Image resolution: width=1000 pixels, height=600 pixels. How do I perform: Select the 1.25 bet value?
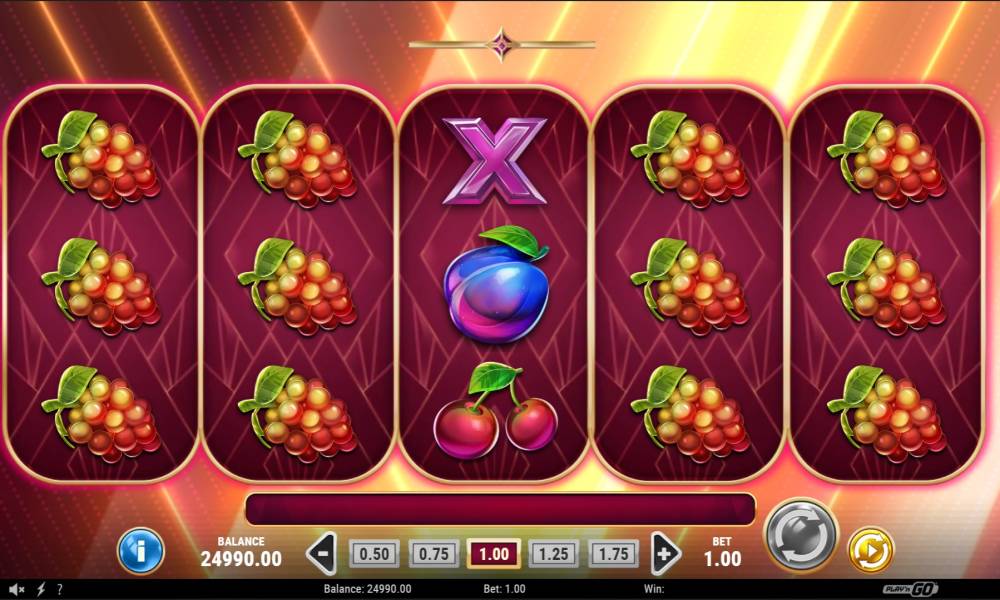tap(554, 553)
